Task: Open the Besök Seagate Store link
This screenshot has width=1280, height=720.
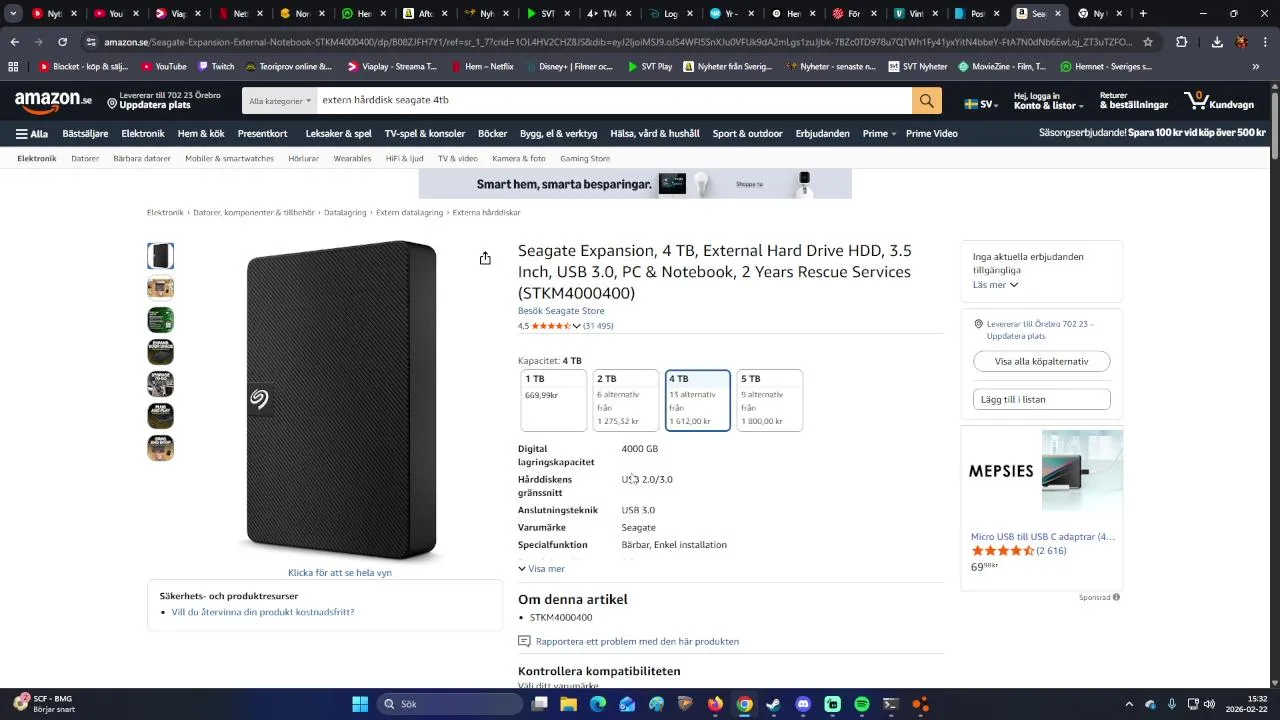Action: 561,311
